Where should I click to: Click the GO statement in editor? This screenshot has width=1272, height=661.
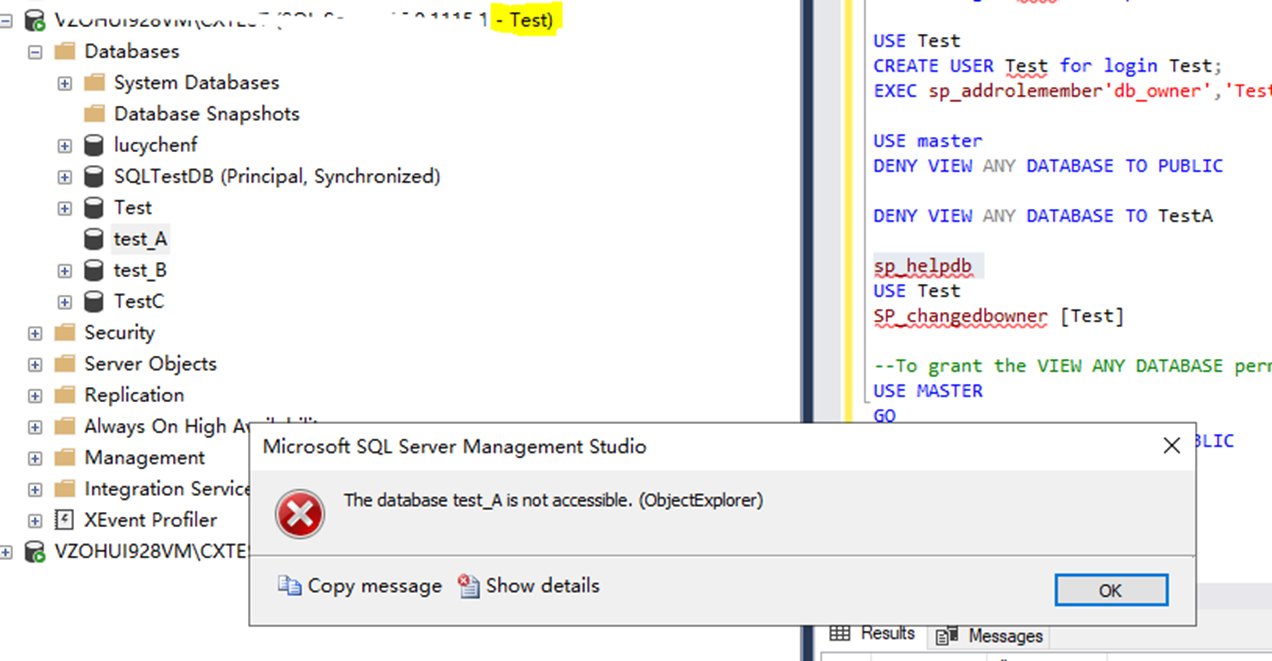point(885,416)
